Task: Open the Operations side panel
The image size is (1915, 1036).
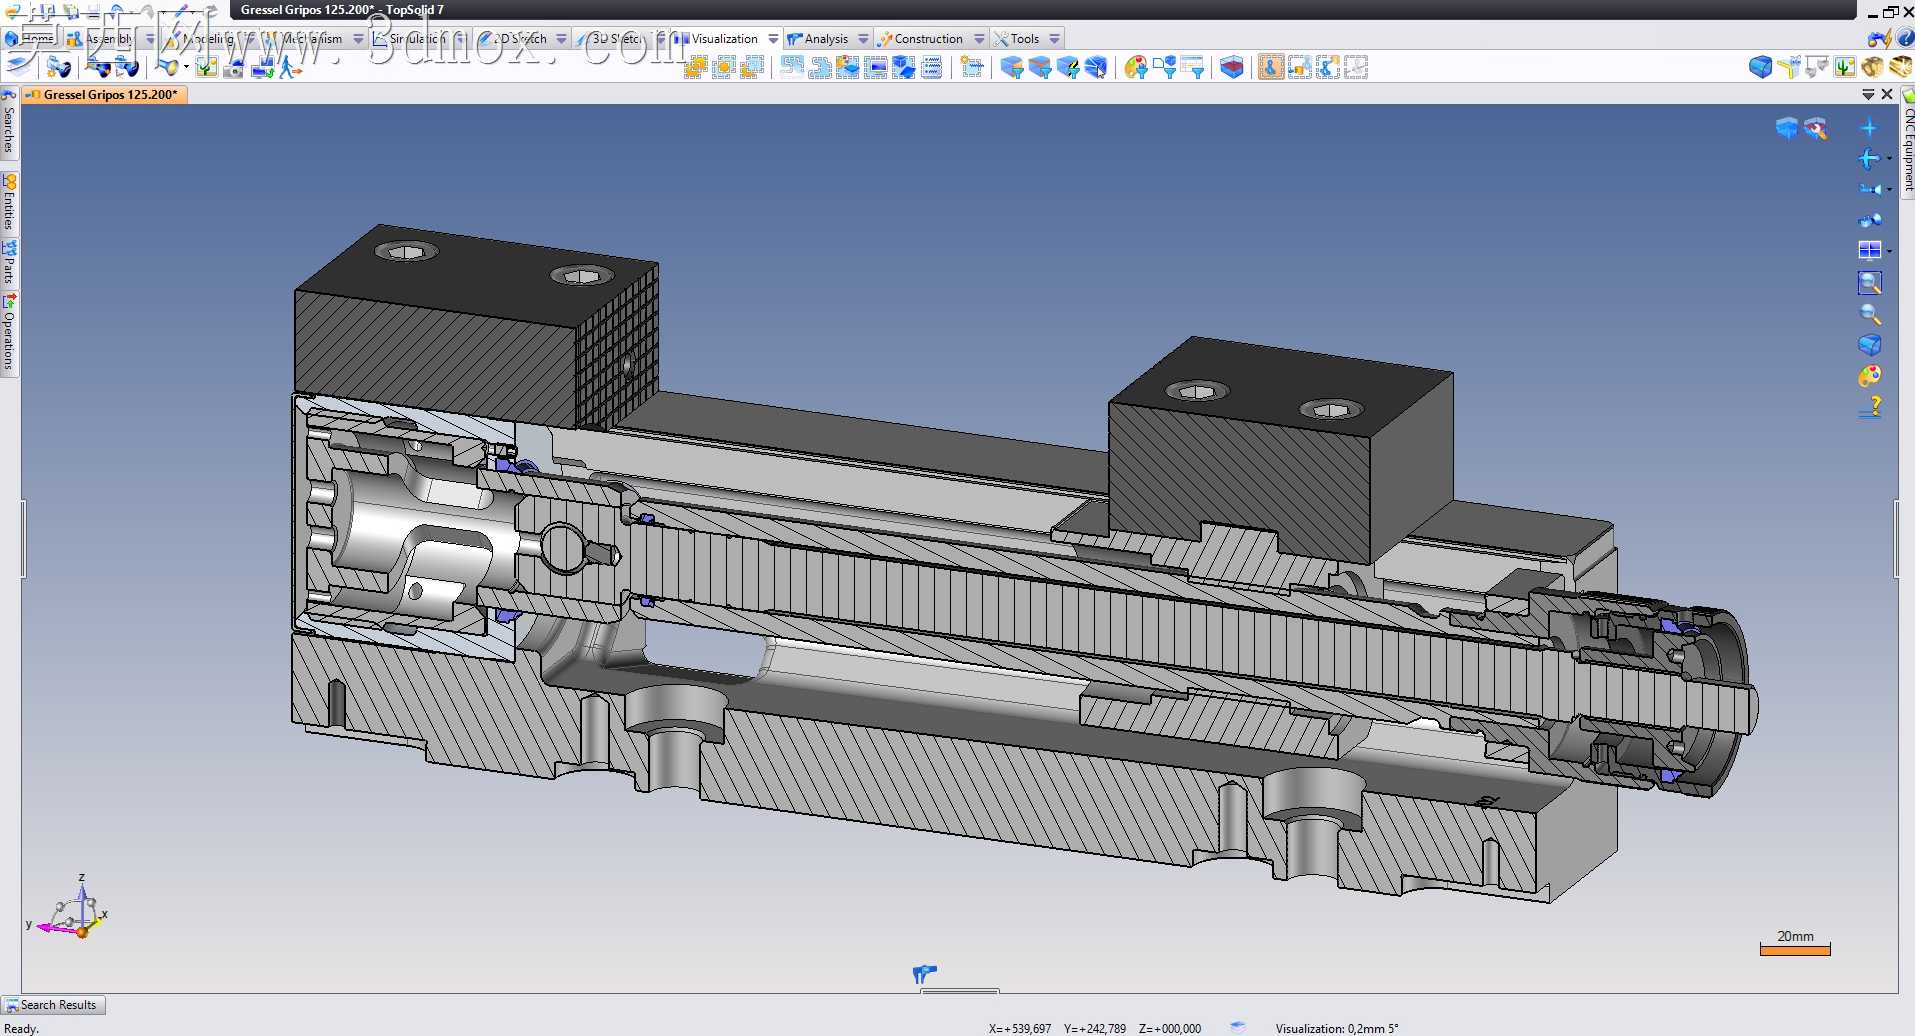Action: click(9, 332)
